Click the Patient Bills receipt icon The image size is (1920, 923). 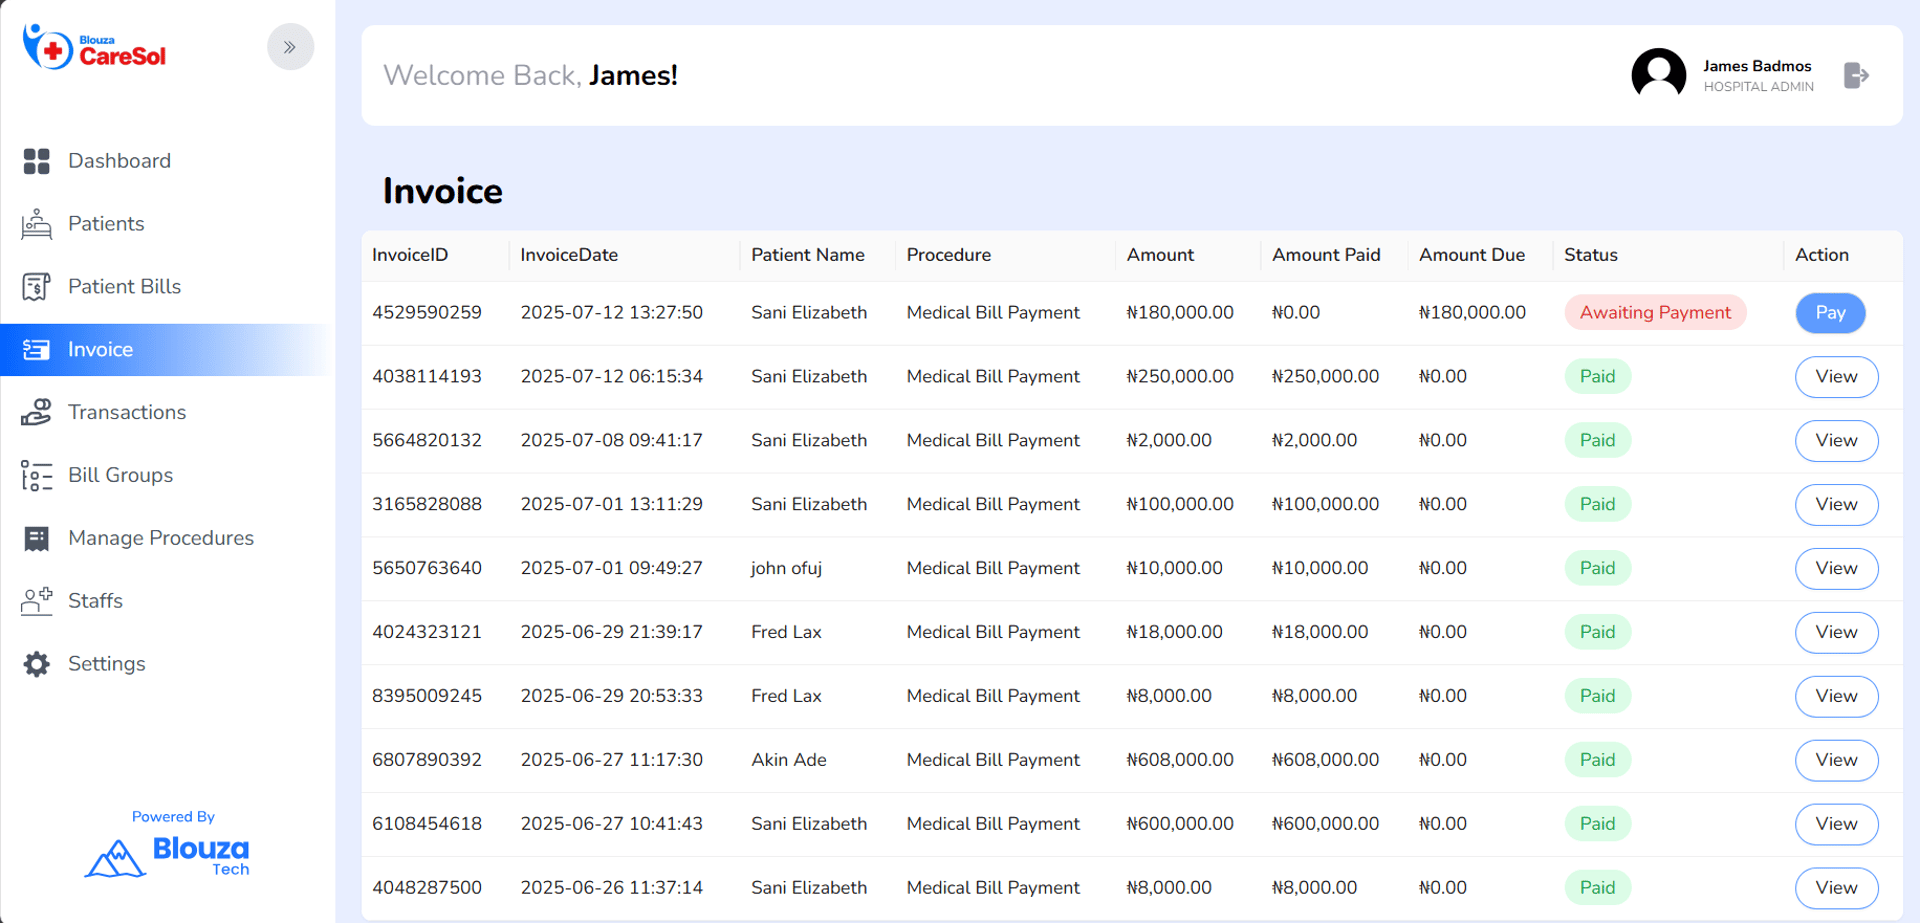37,287
